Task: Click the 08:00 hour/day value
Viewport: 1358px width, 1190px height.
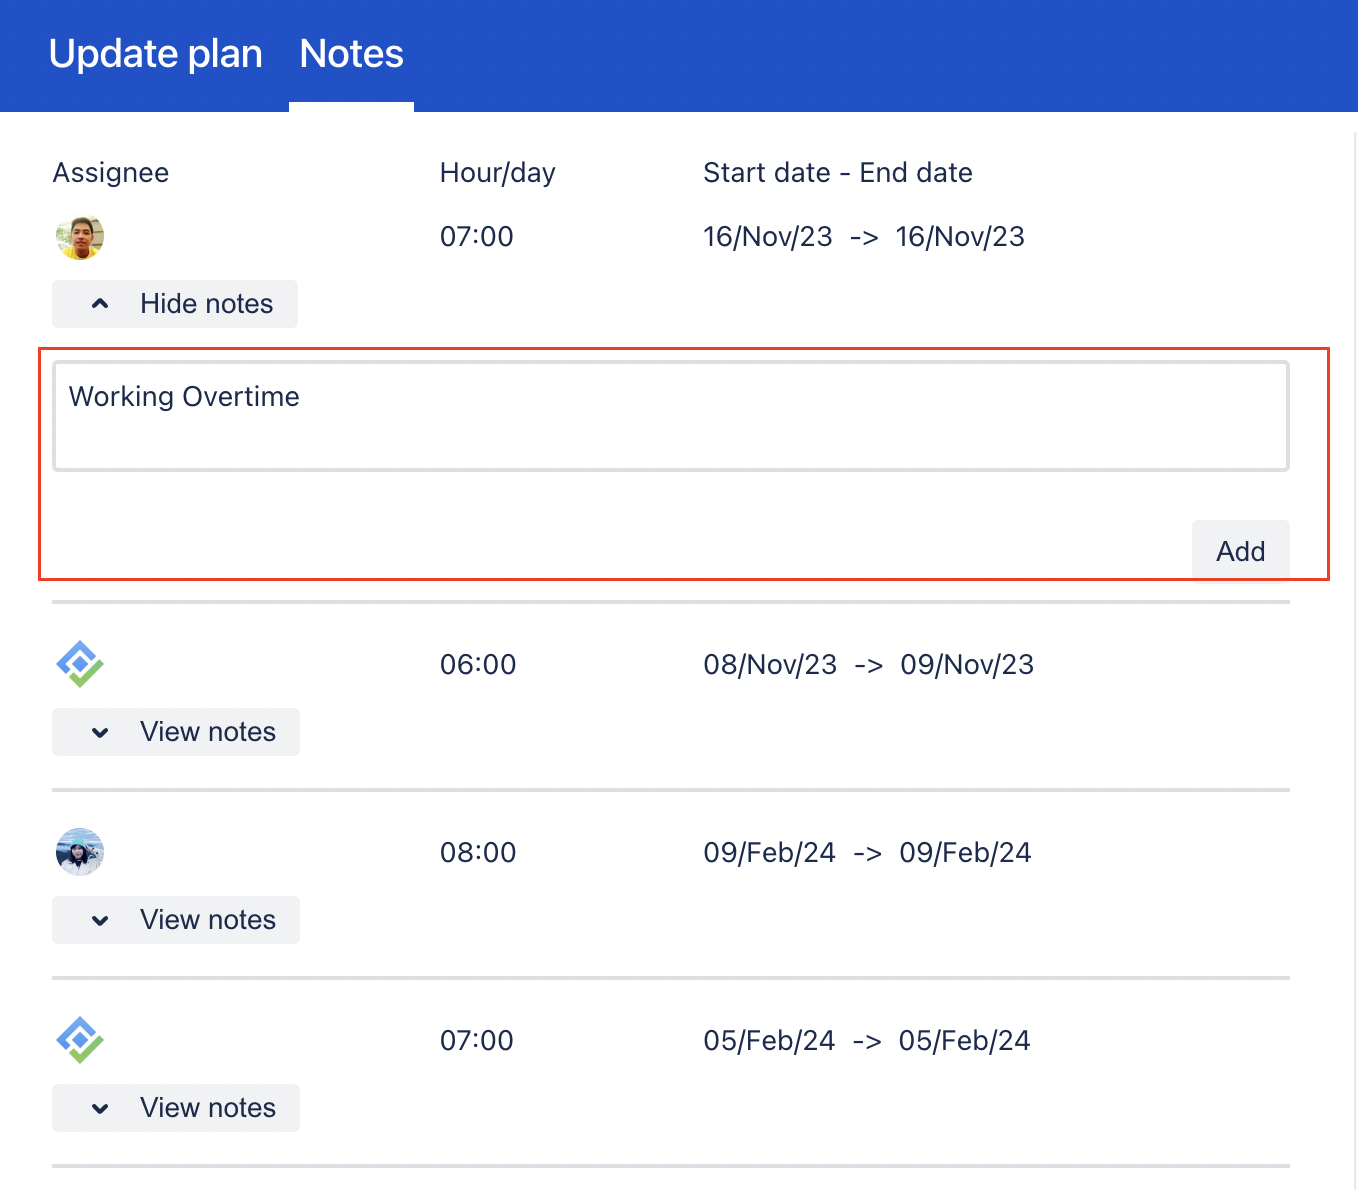Action: coord(478,853)
